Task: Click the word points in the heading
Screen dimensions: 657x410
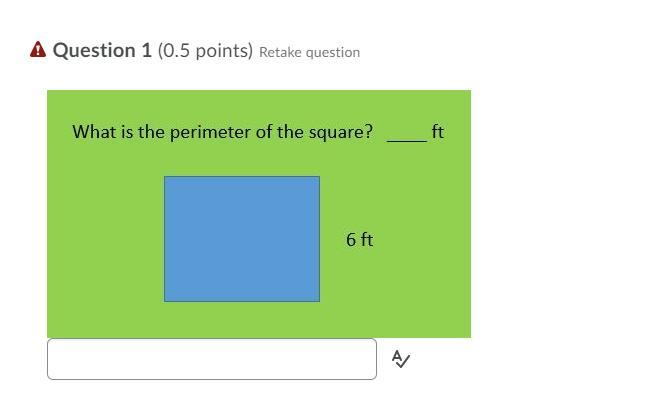Action: [x=222, y=50]
